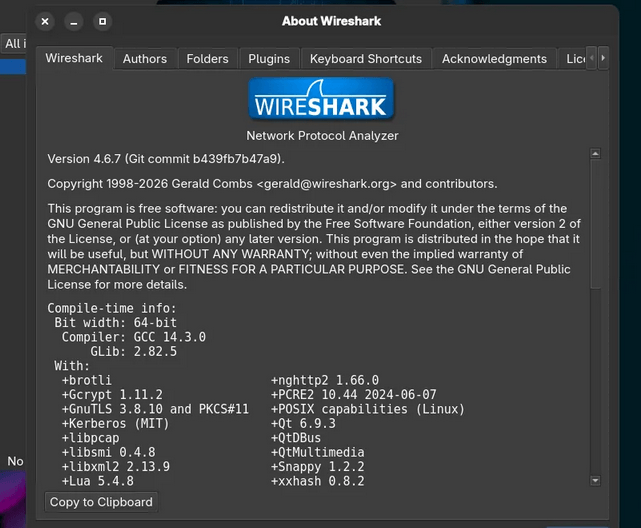Image resolution: width=641 pixels, height=528 pixels.
Task: Click the scrollbar up arrow
Action: tap(596, 154)
